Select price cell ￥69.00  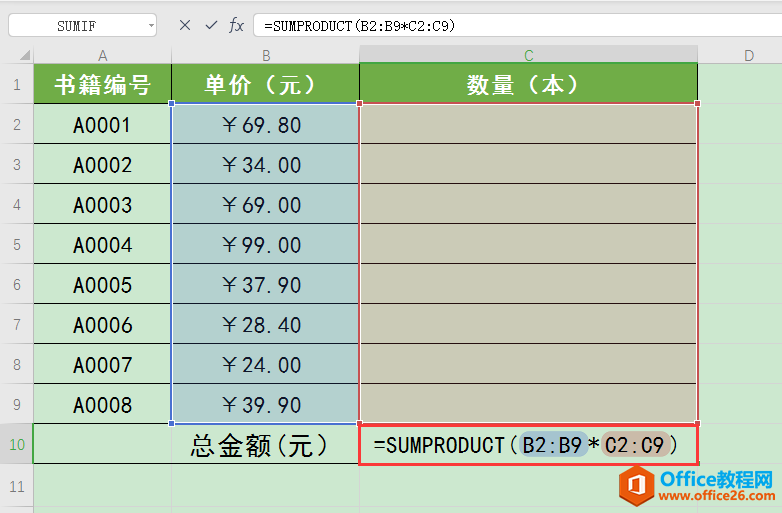(265, 204)
